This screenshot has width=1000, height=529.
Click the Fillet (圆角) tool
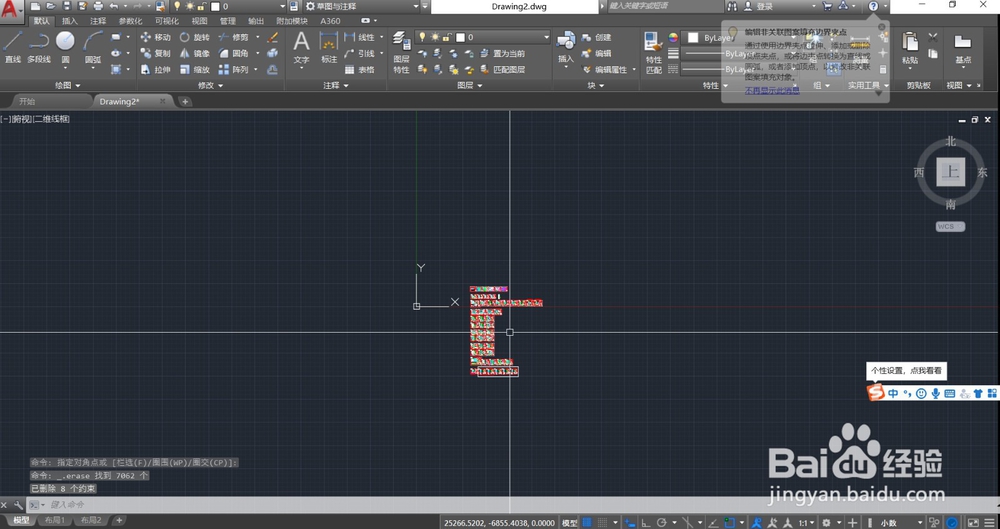(233, 54)
